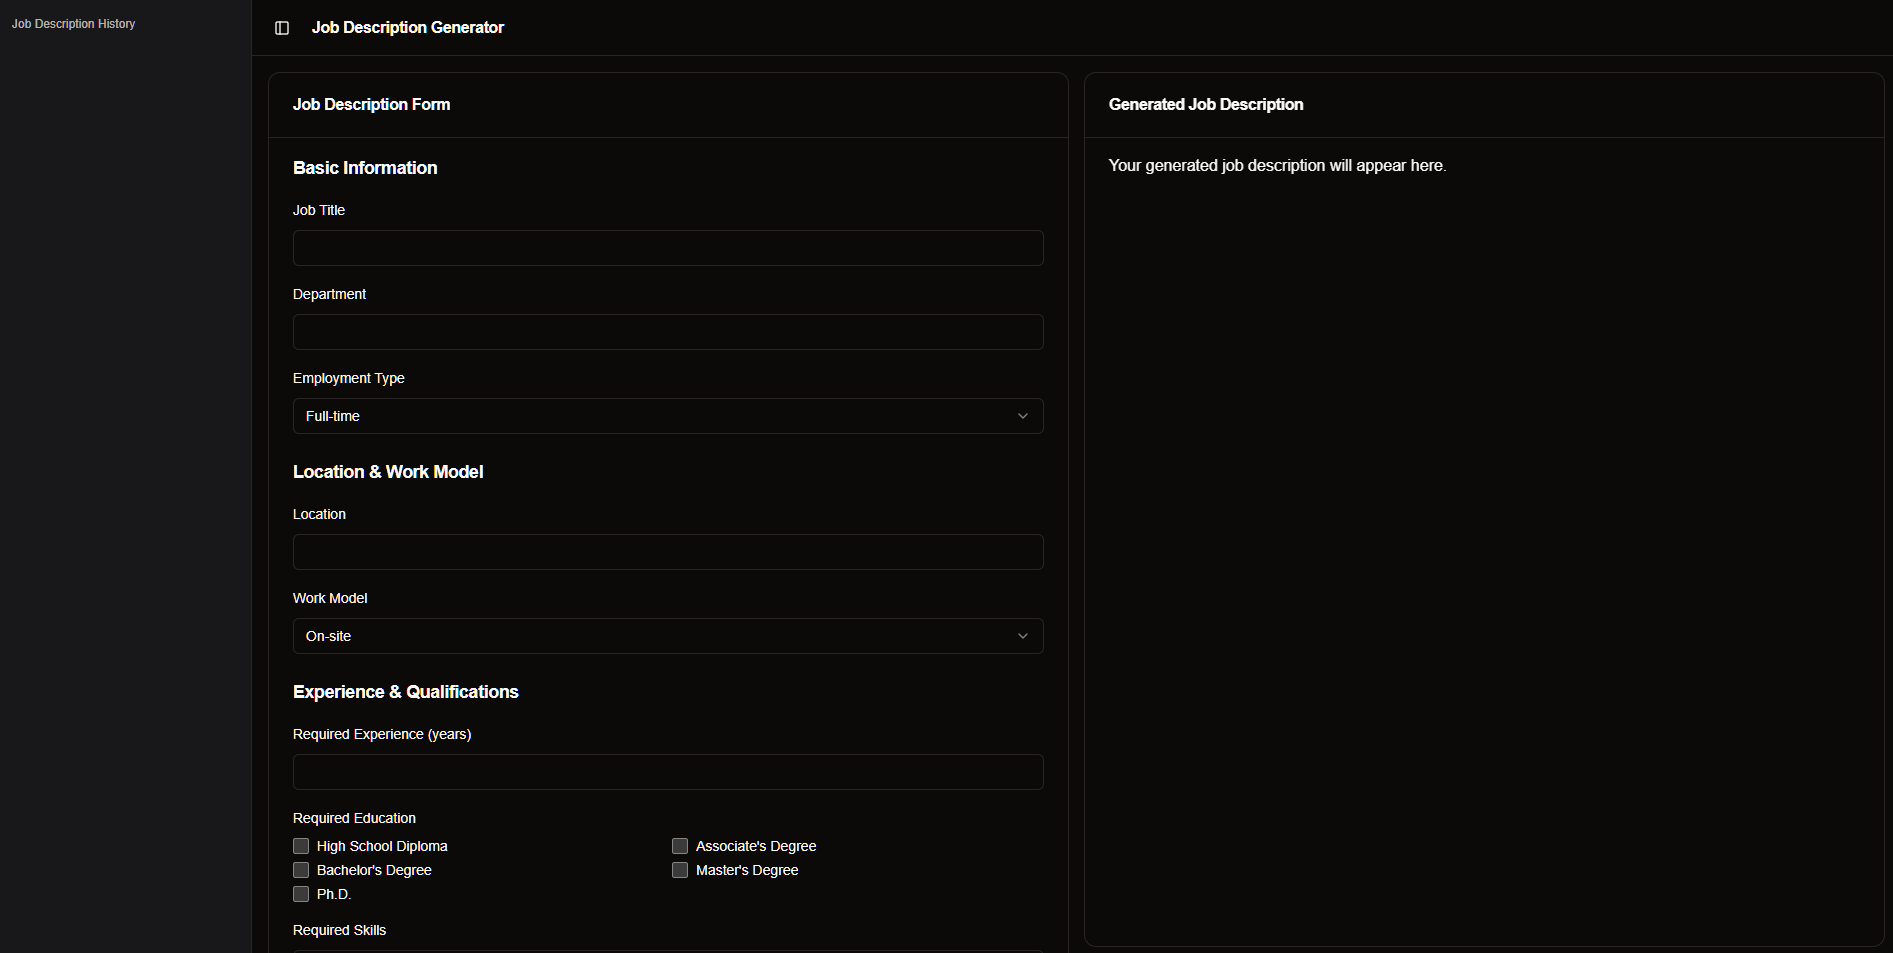Screen dimensions: 1893x953
Task: Click the Required Experience (years) field
Action: 668,772
